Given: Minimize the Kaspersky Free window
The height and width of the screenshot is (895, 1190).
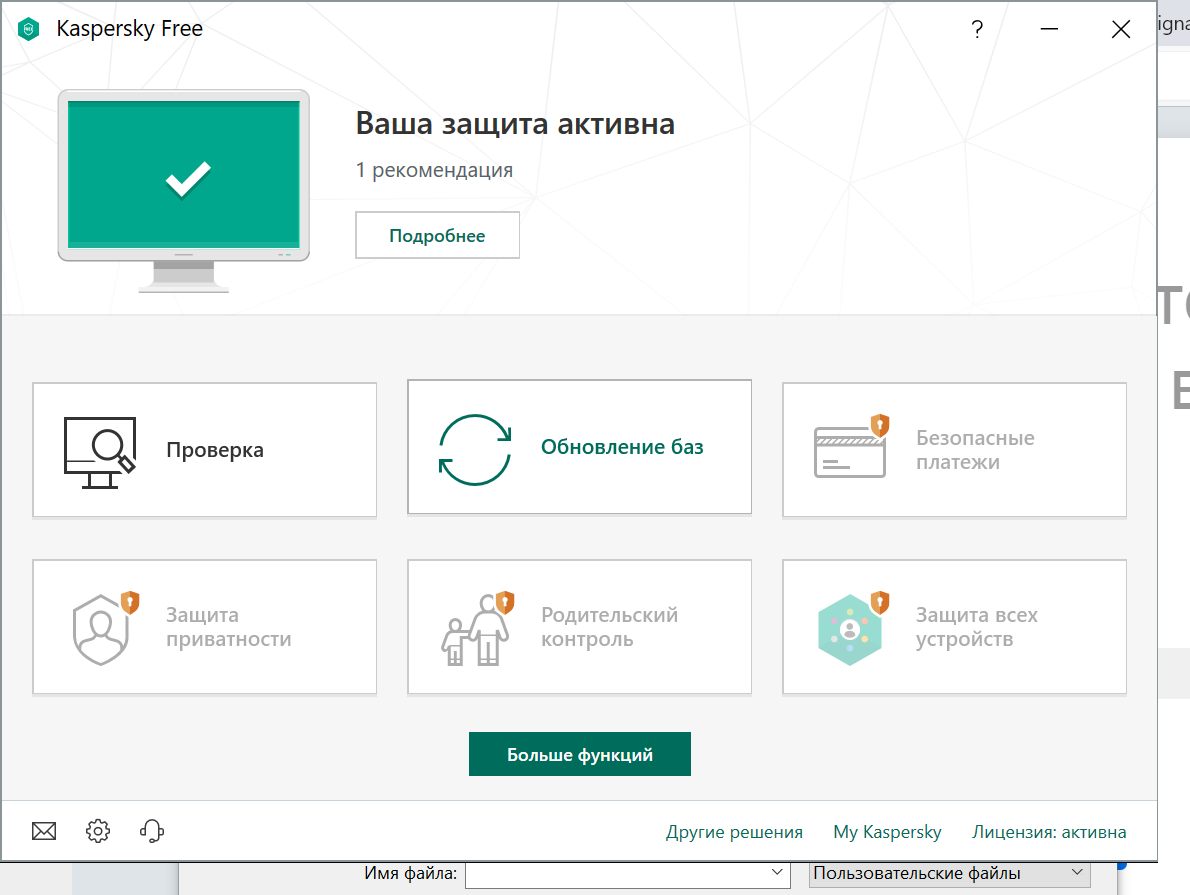Looking at the screenshot, I should click(1049, 29).
